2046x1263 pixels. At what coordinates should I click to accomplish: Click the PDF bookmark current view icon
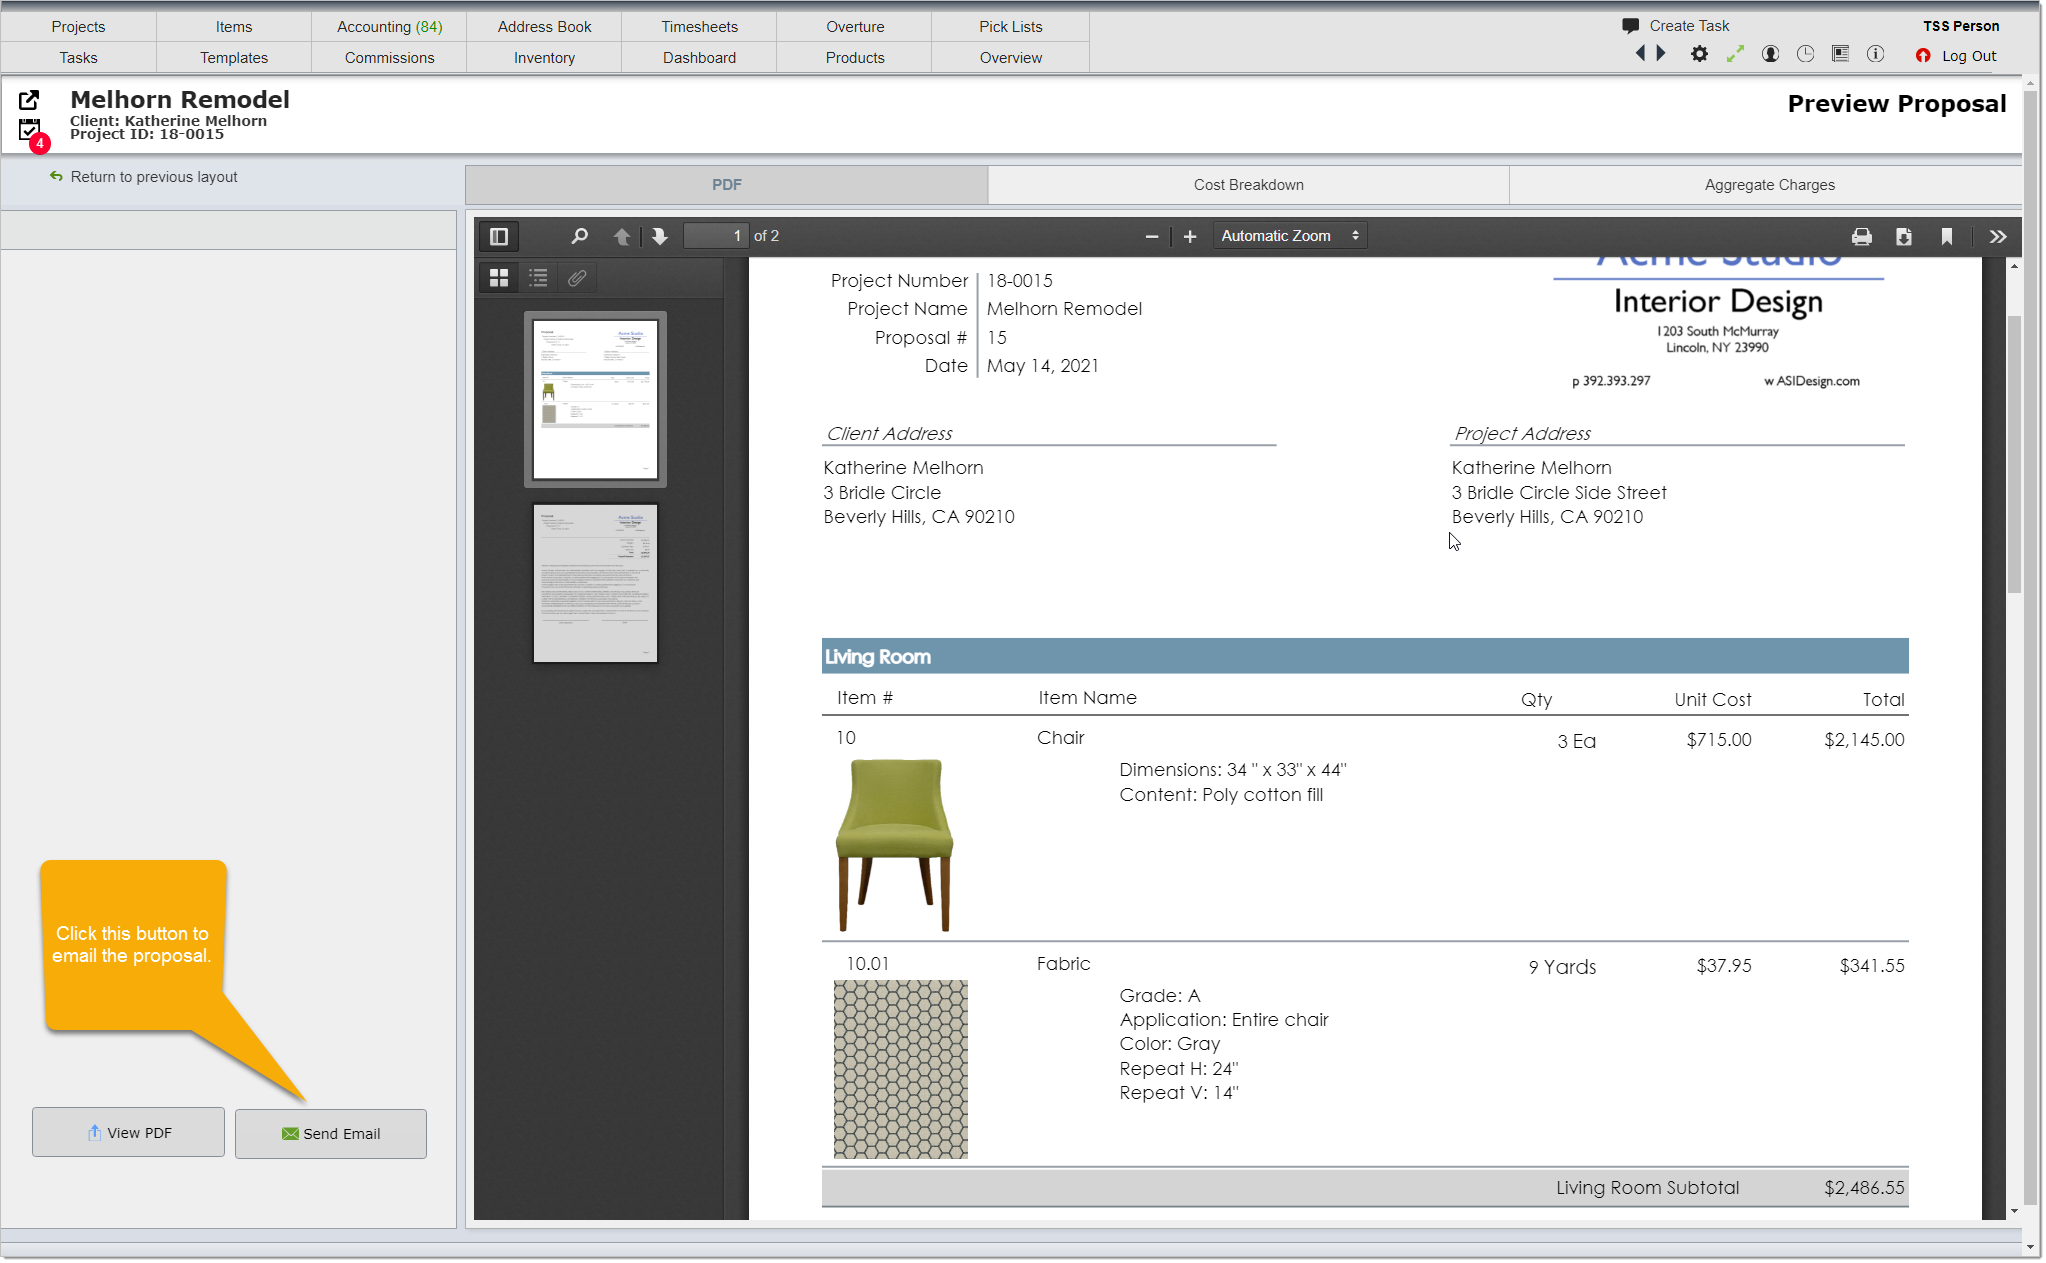click(1947, 237)
